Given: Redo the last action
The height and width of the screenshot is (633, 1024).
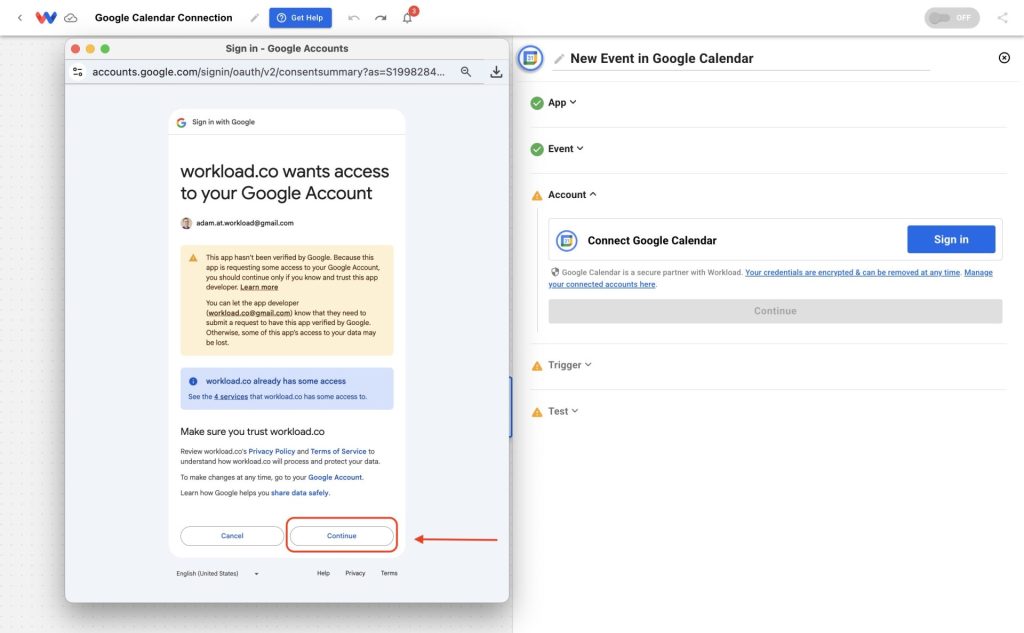Looking at the screenshot, I should (x=381, y=18).
